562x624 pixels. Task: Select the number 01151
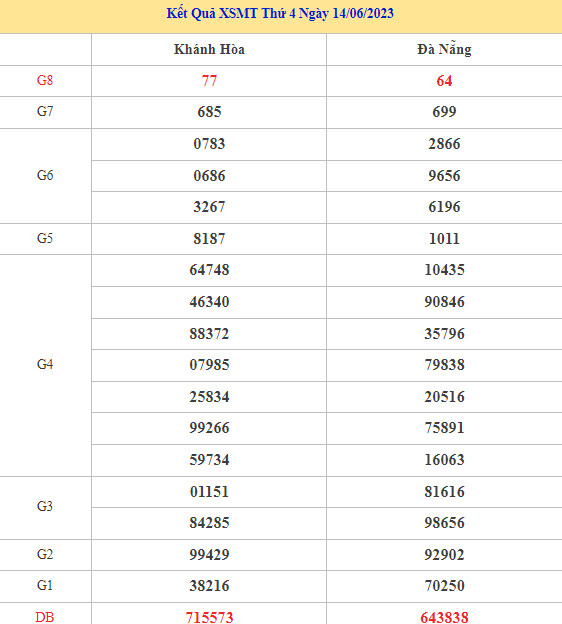click(x=209, y=492)
